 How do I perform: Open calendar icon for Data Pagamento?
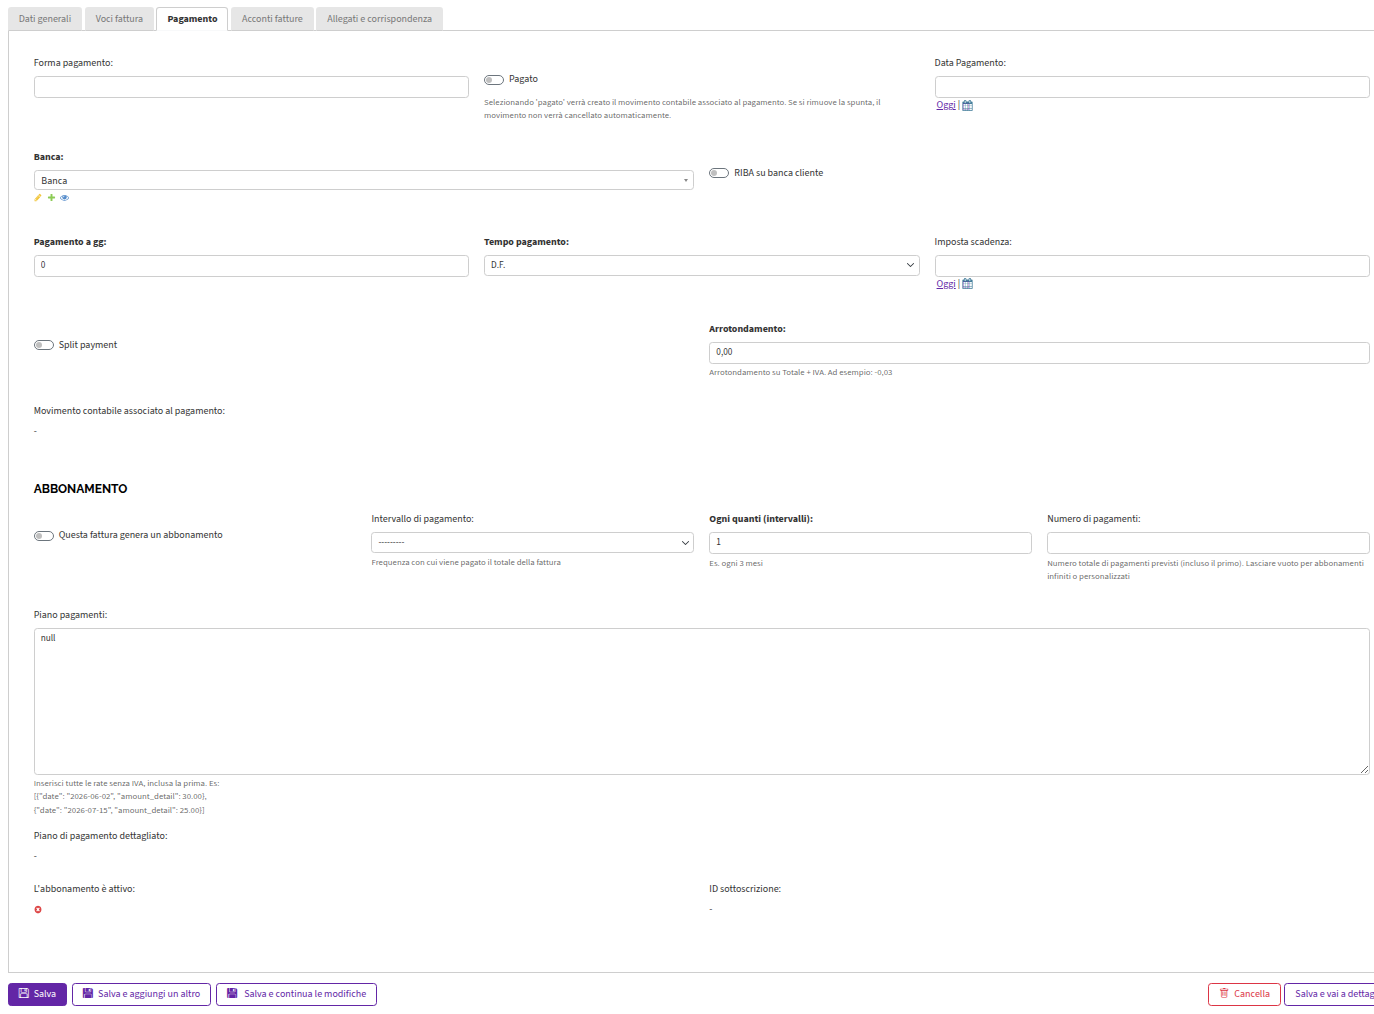(x=967, y=105)
